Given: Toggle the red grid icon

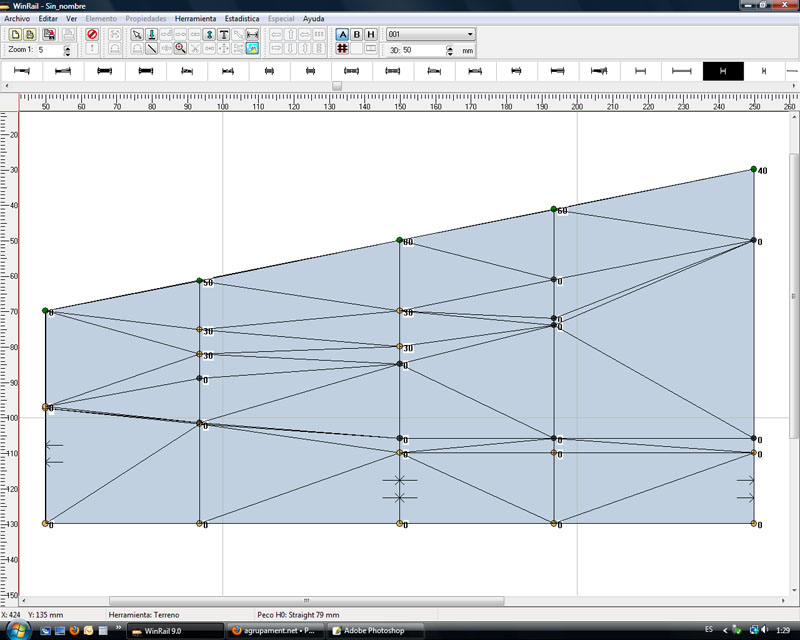Looking at the screenshot, I should pyautogui.click(x=342, y=48).
